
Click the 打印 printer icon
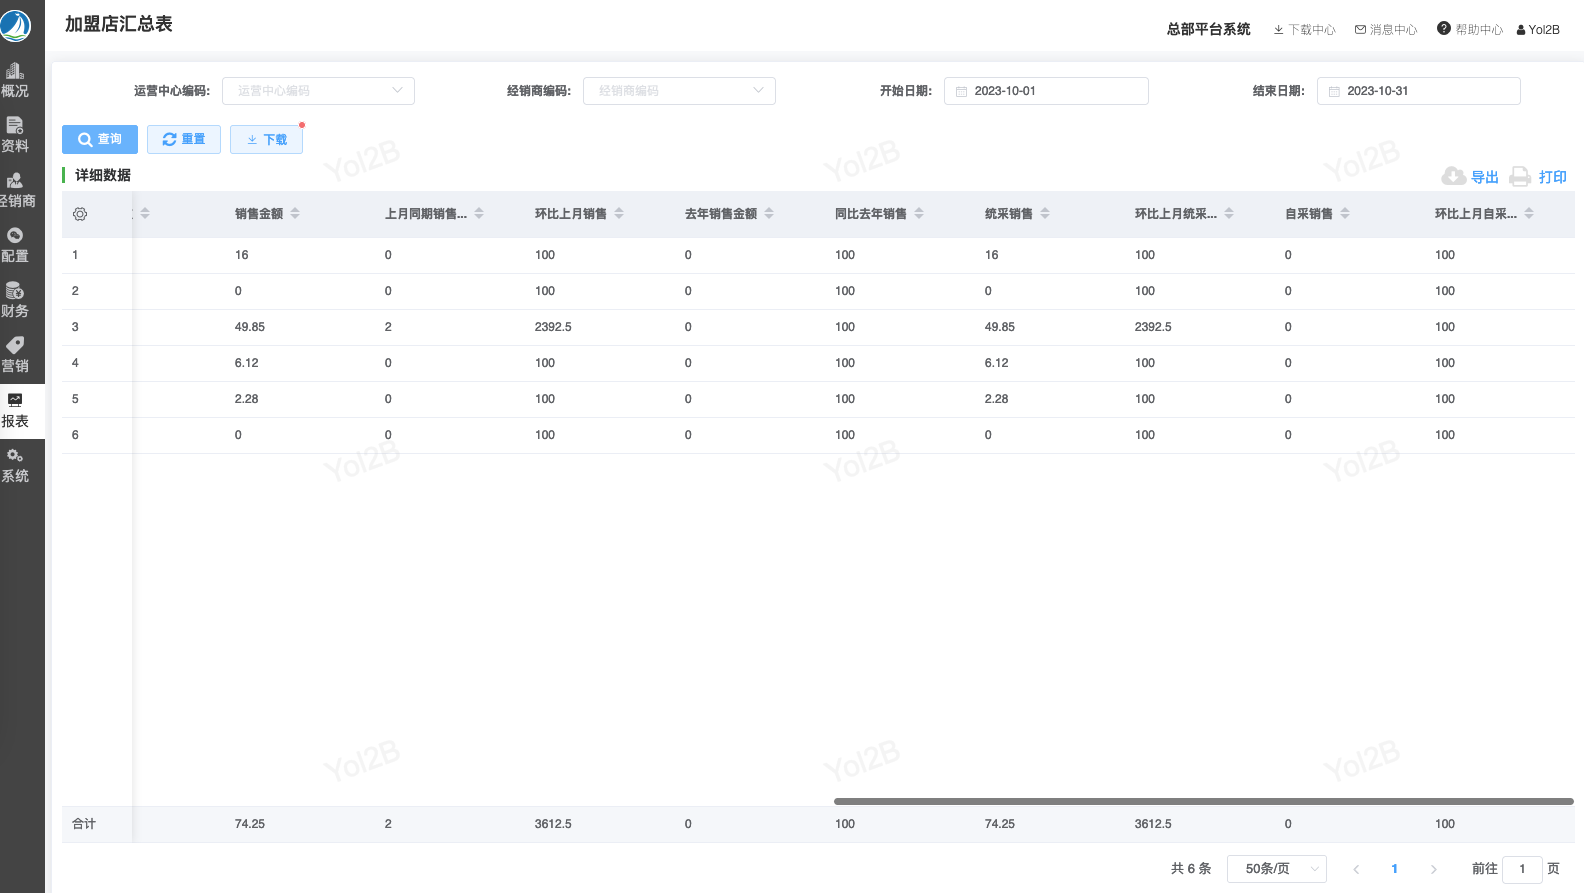point(1520,177)
